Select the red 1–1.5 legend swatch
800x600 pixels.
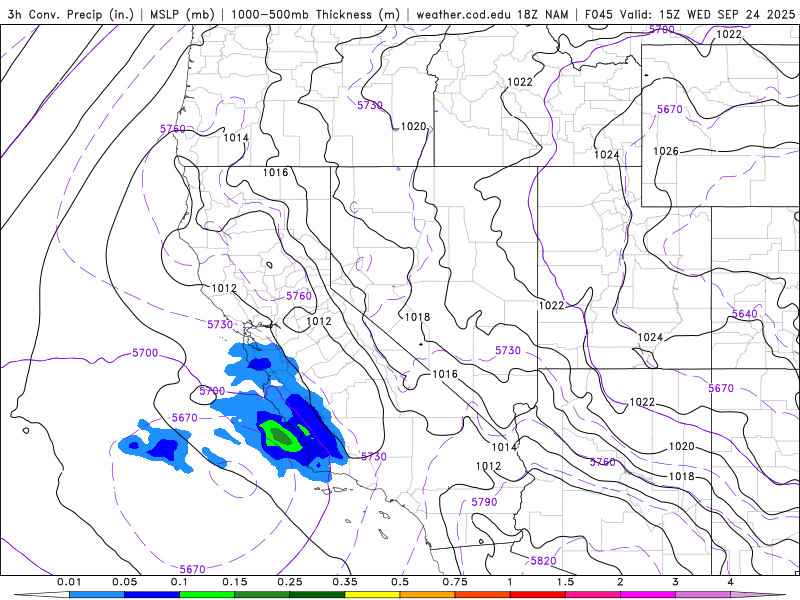coord(538,595)
